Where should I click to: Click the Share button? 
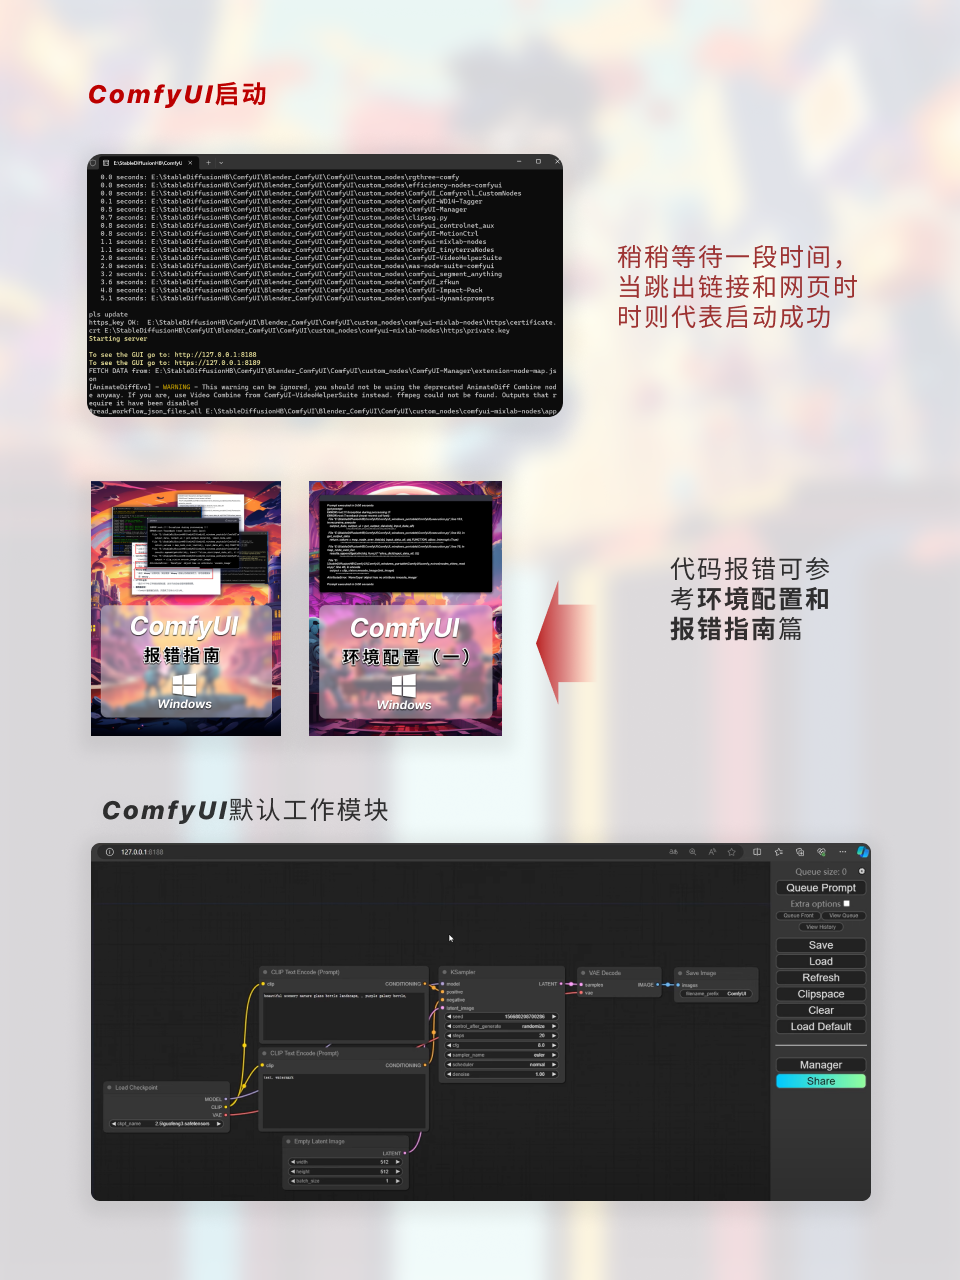[x=821, y=1081]
